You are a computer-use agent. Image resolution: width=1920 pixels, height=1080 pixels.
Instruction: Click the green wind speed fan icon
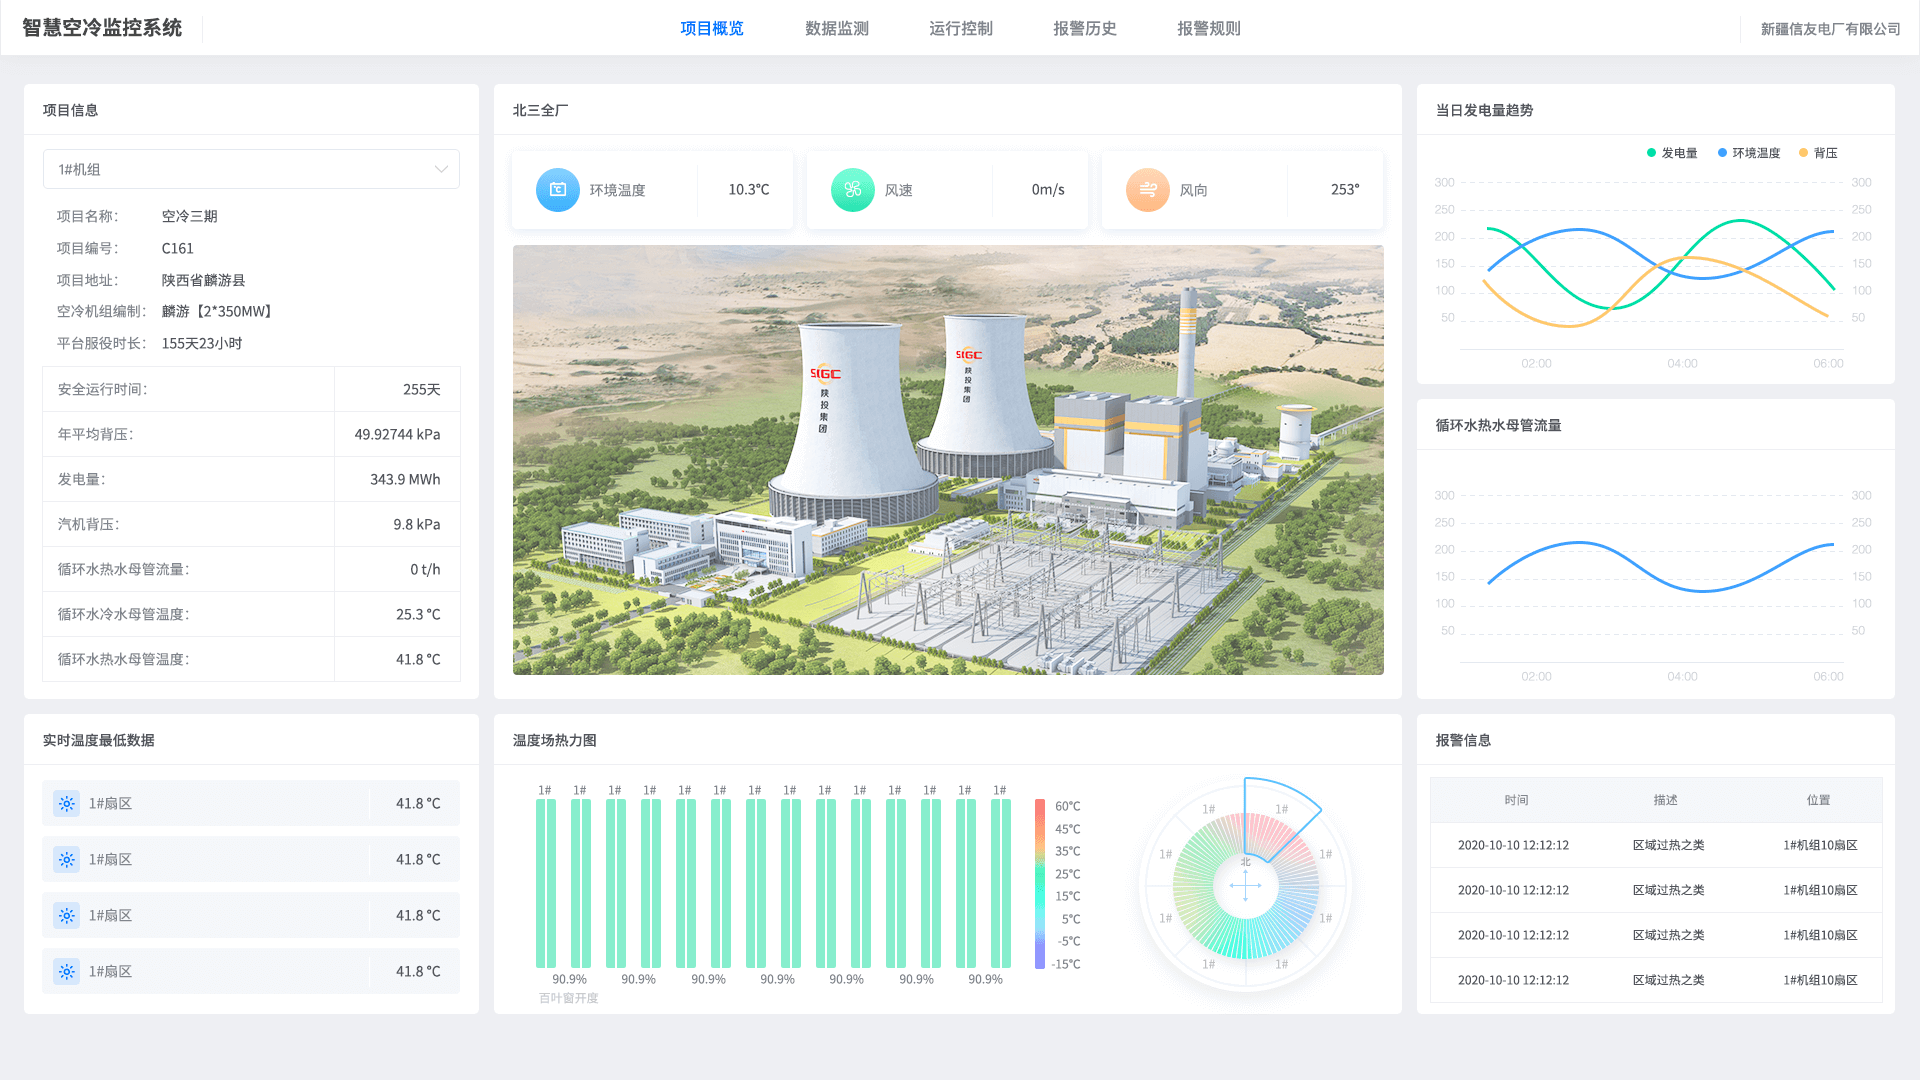click(853, 190)
